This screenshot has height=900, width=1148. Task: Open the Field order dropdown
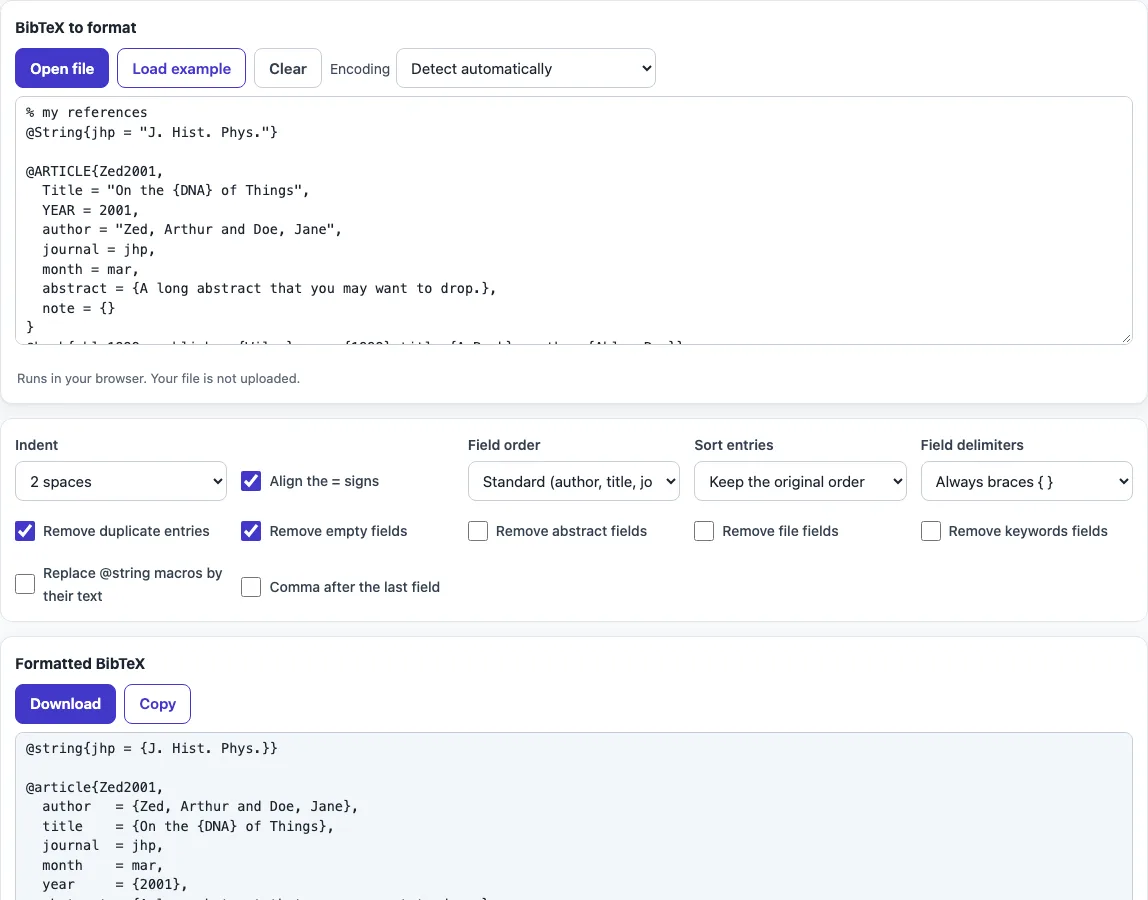tap(573, 481)
